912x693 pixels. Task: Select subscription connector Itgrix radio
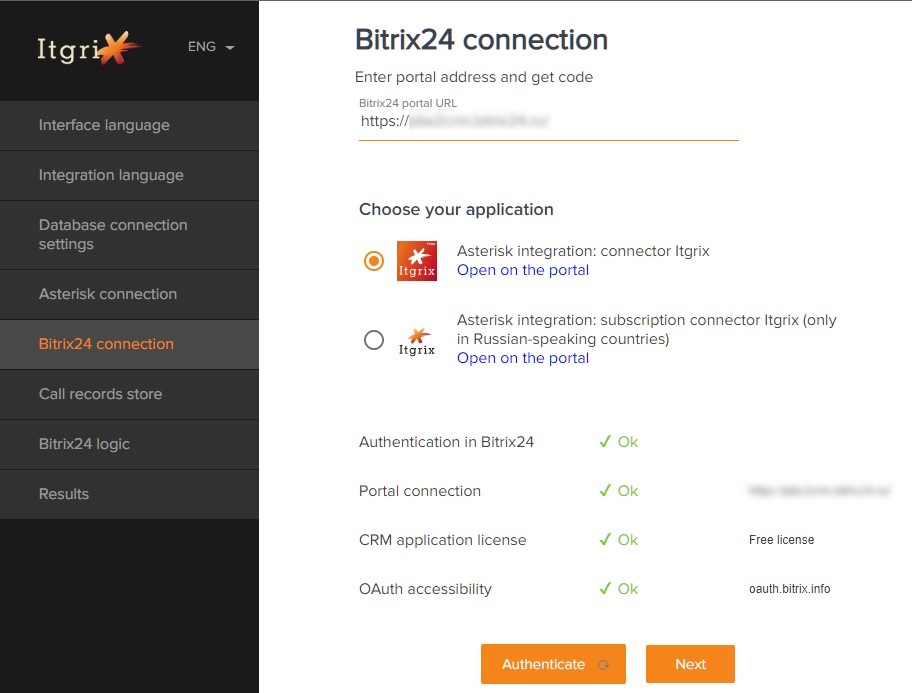point(373,340)
